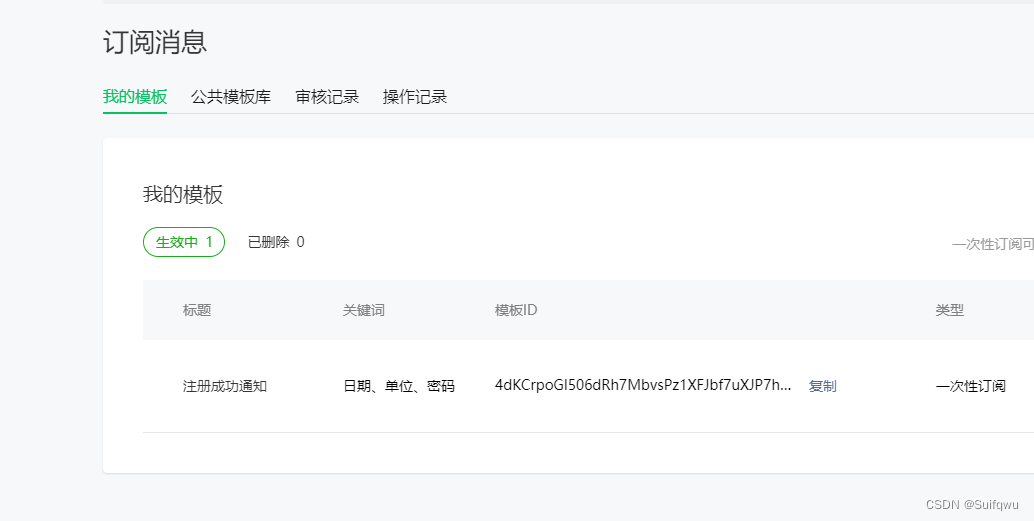
Task: Click the template ID 4dKCrpoGI506dRh7... text
Action: pyautogui.click(x=643, y=385)
